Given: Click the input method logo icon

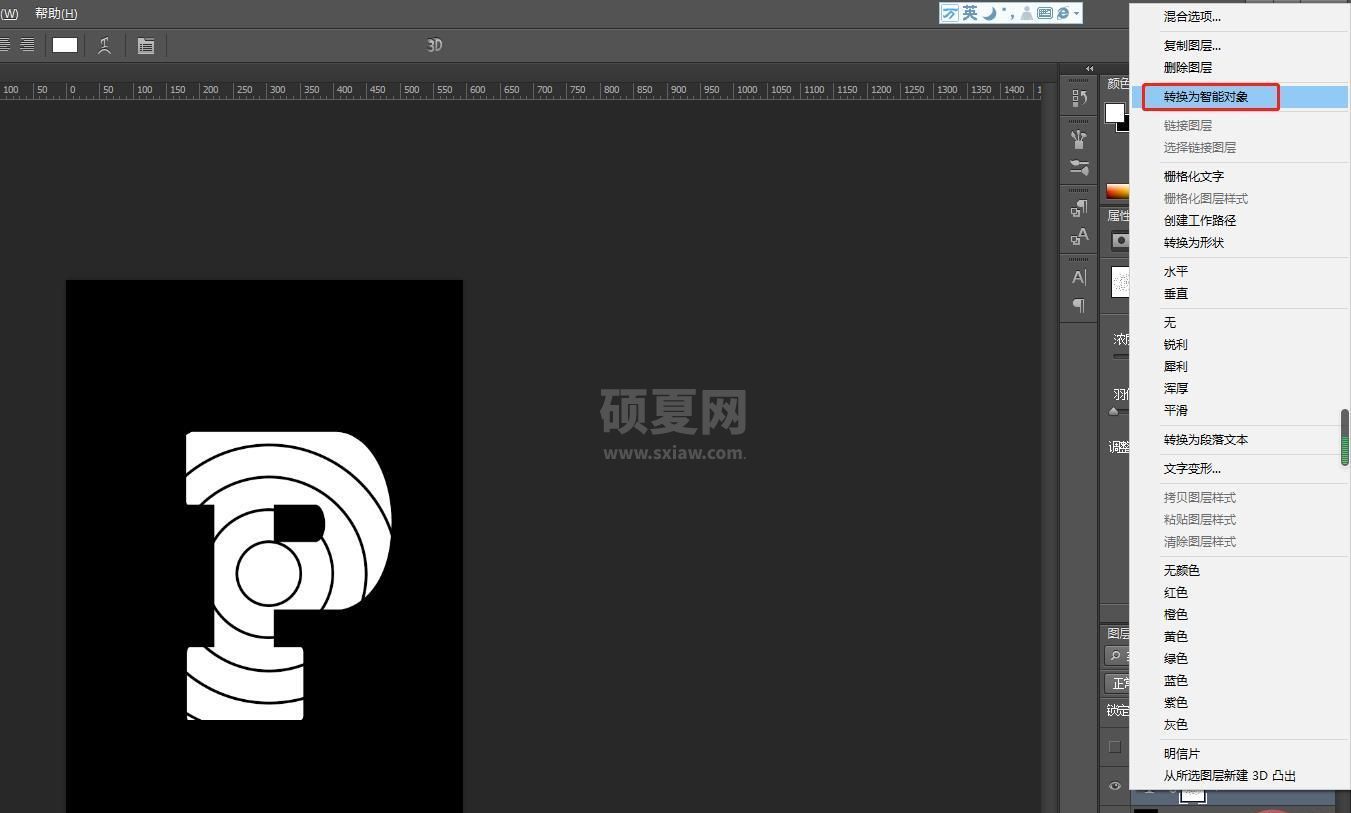Looking at the screenshot, I should click(950, 13).
